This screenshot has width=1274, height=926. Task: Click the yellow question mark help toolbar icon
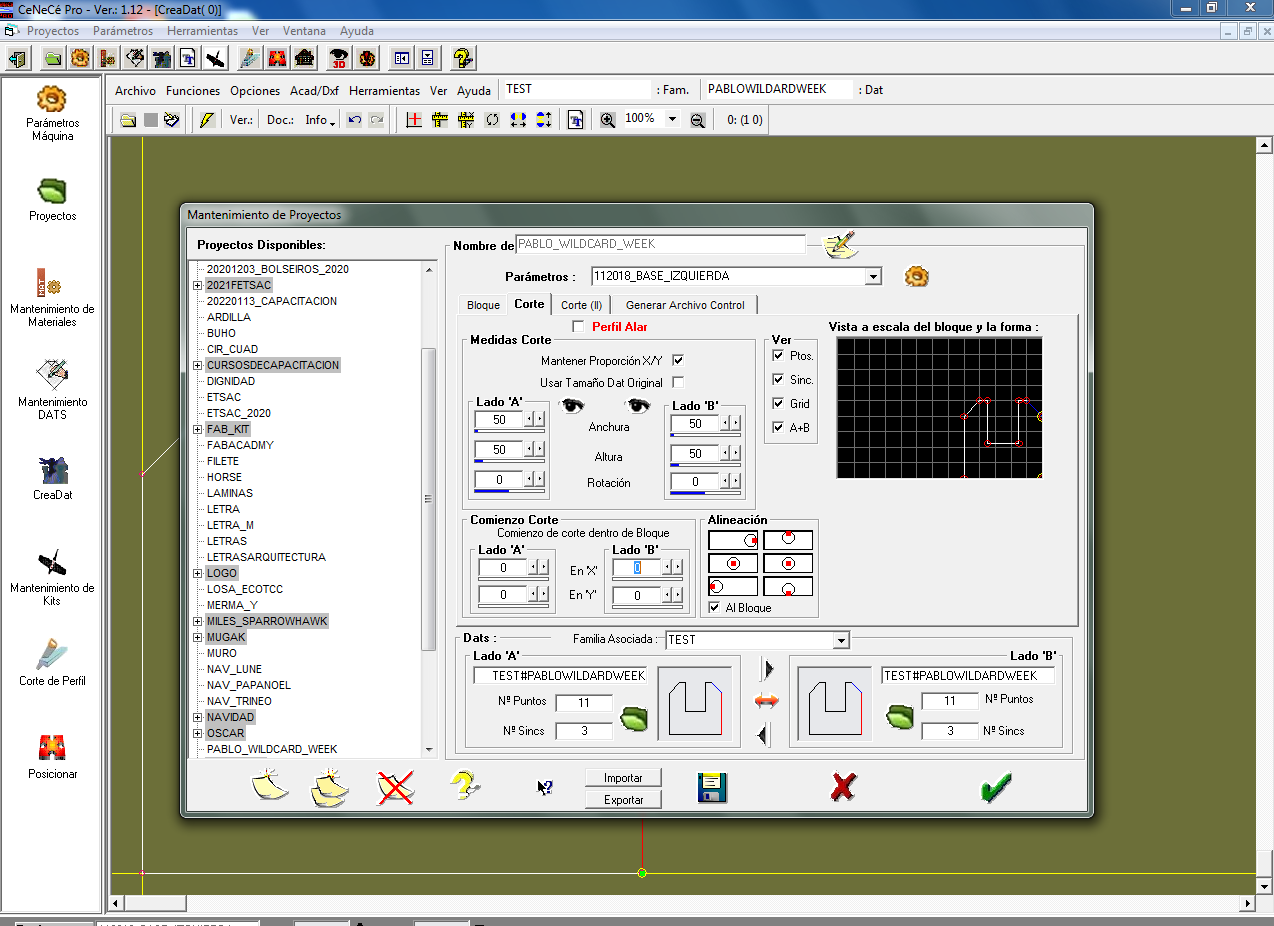(462, 58)
